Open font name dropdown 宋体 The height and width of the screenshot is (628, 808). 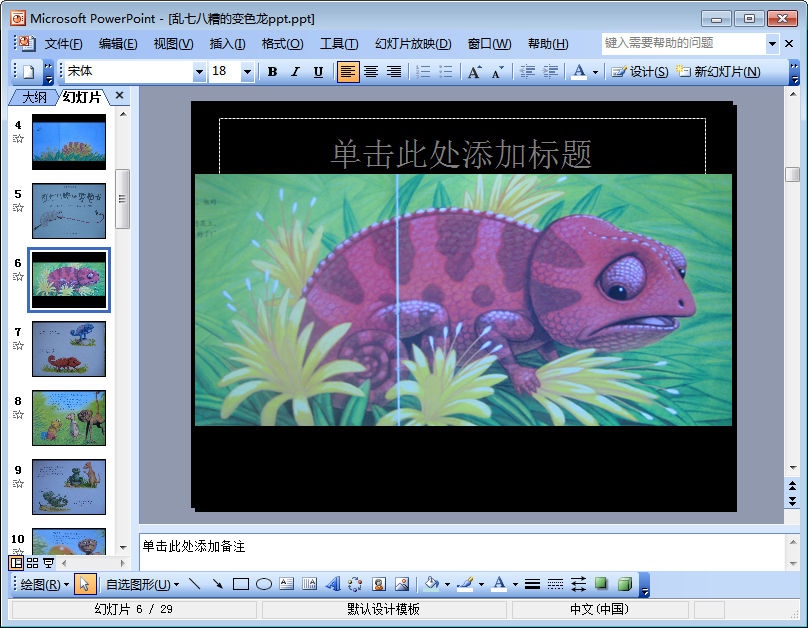(199, 72)
